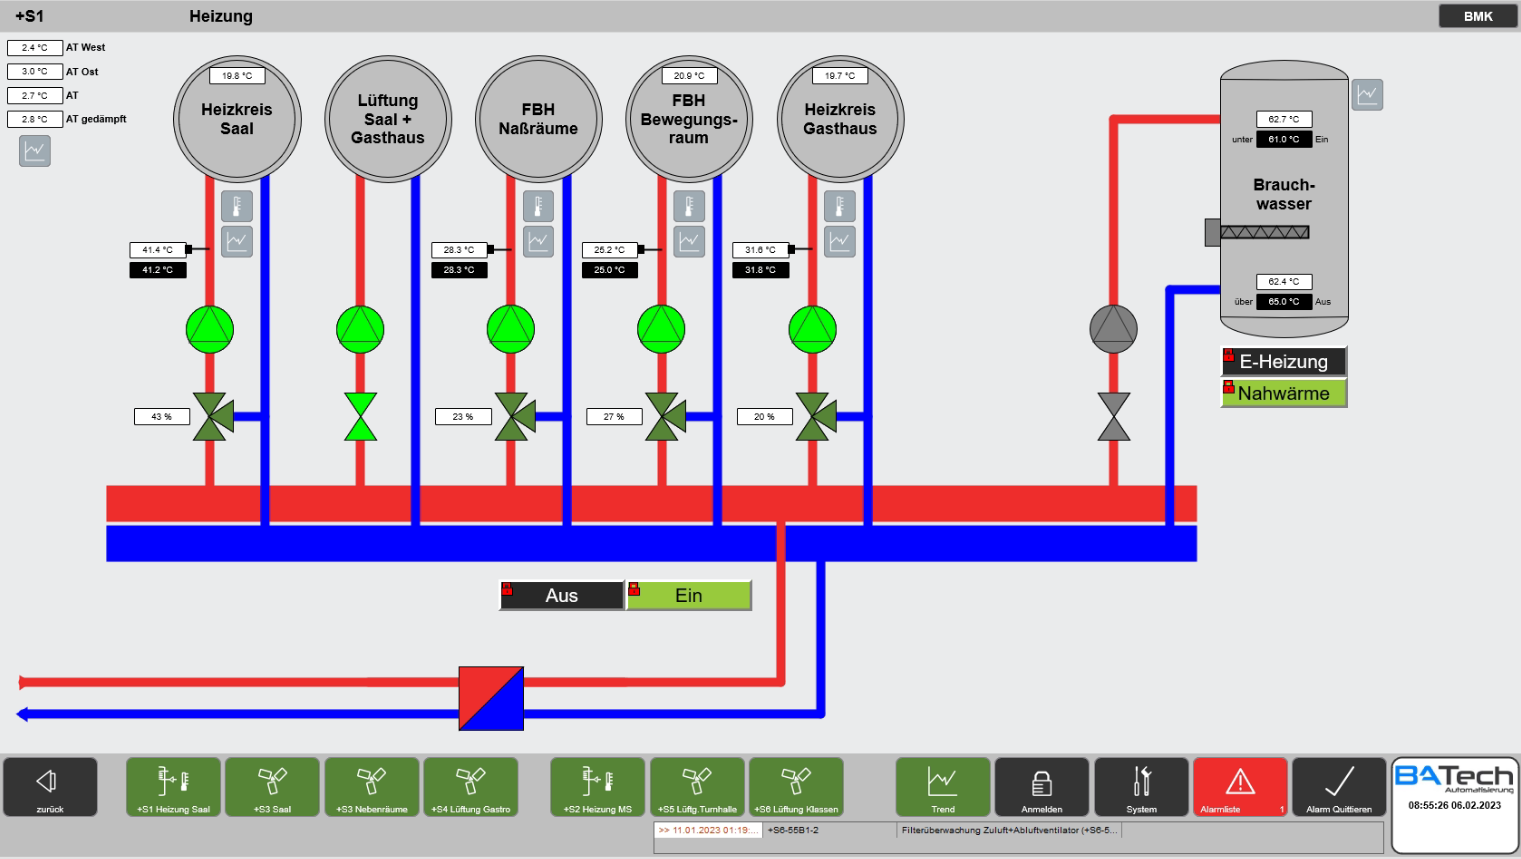Go to +S4 Lüftung Gastro page
The width and height of the screenshot is (1521, 859).
(x=471, y=787)
